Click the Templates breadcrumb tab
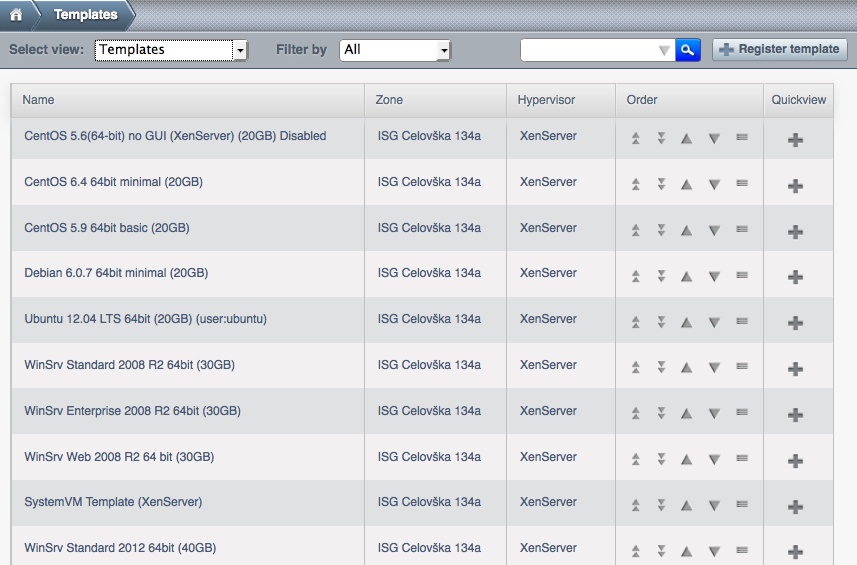This screenshot has width=857, height=565. click(x=85, y=15)
